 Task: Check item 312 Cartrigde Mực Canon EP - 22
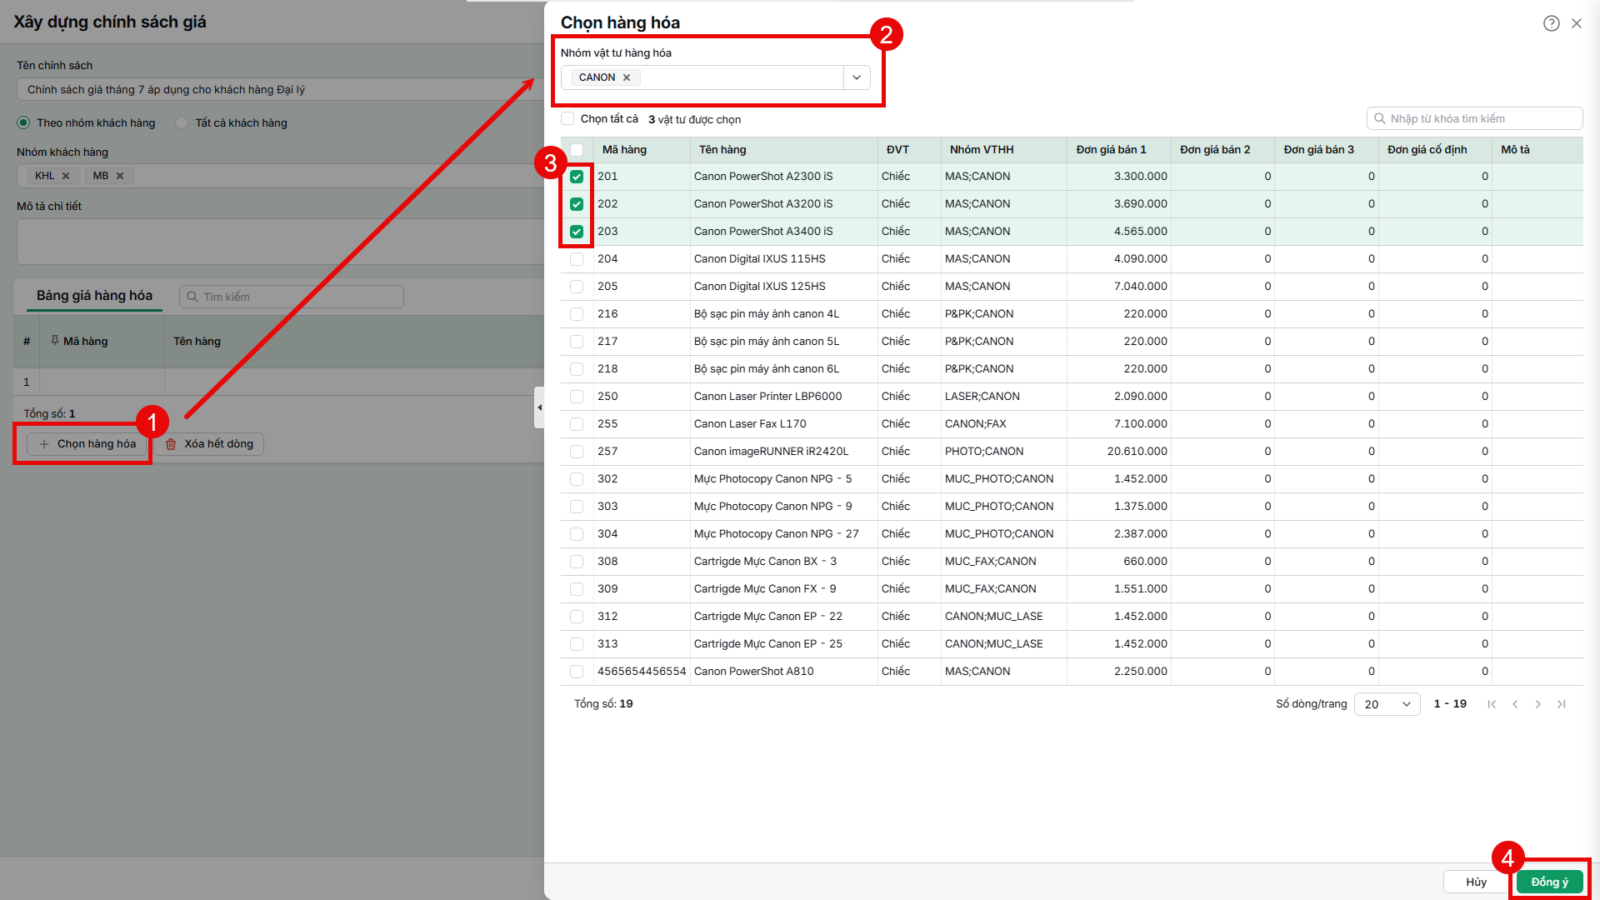(x=577, y=617)
